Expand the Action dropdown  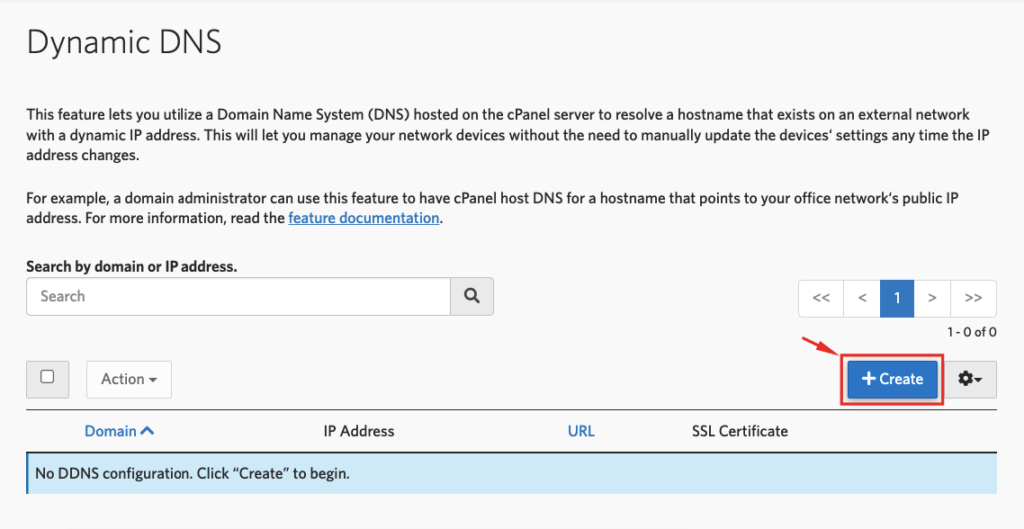tap(129, 379)
